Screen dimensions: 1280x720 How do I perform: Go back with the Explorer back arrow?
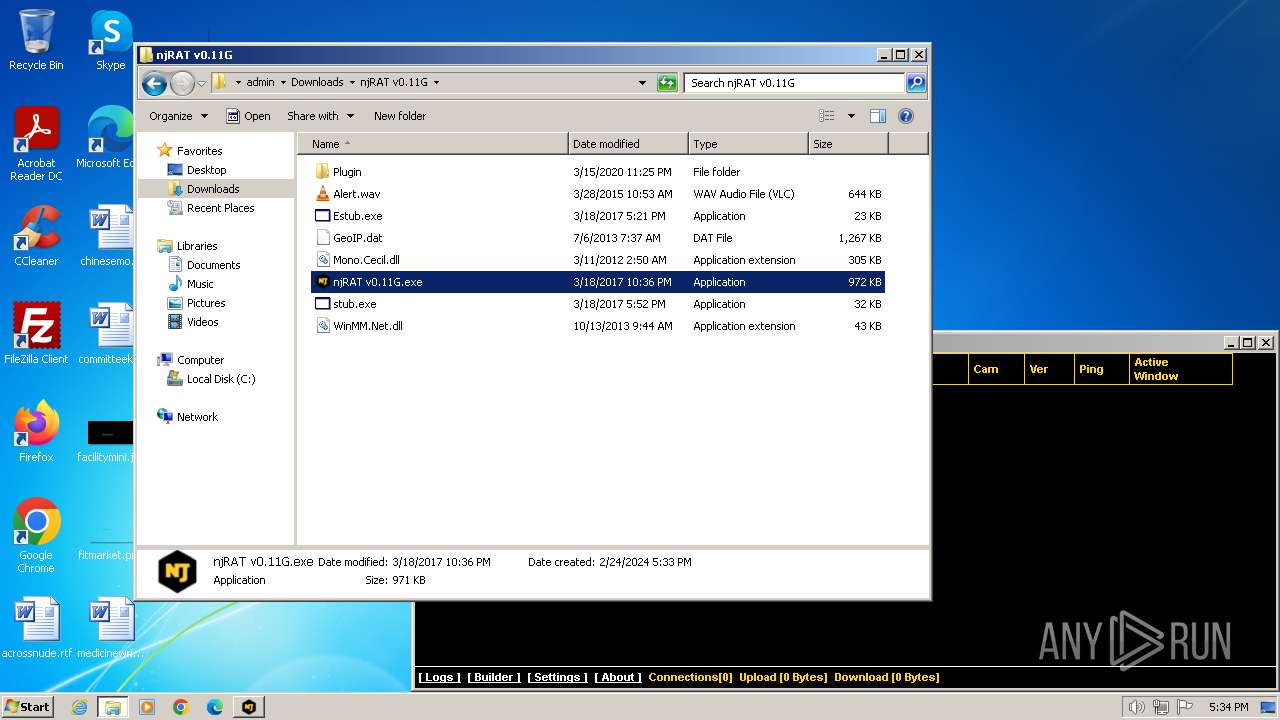point(154,83)
